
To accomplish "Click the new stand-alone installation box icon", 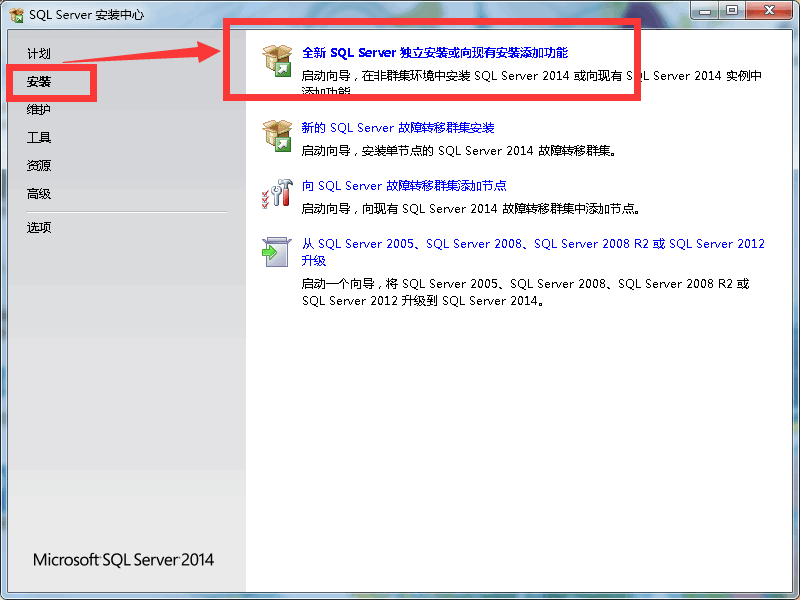I will (277, 61).
